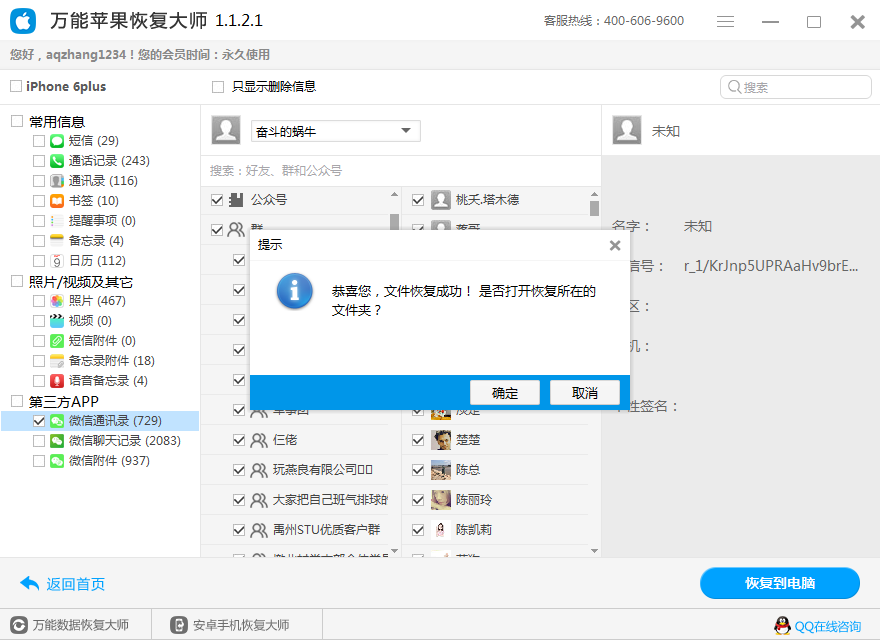Click the 语音备忘录 microphone icon

57,381
